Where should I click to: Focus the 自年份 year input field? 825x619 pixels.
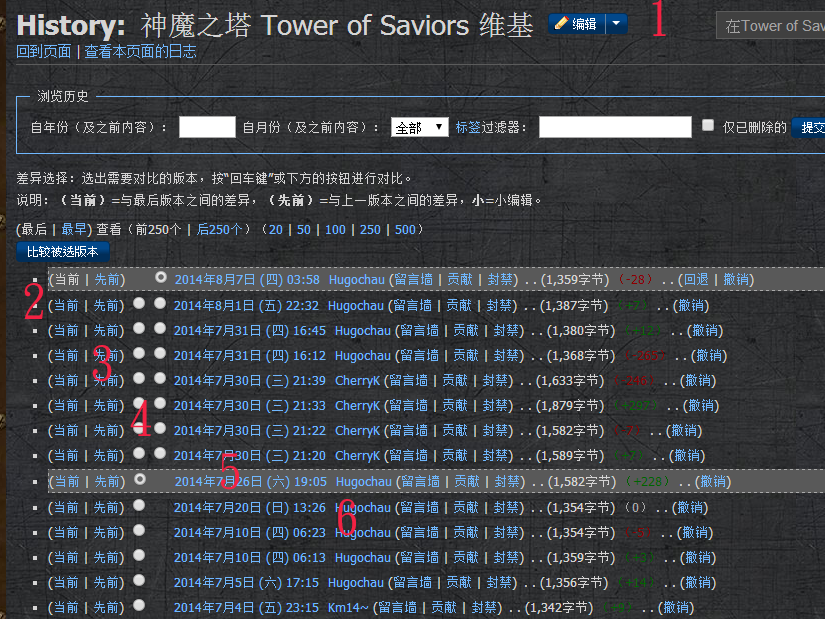(x=207, y=127)
